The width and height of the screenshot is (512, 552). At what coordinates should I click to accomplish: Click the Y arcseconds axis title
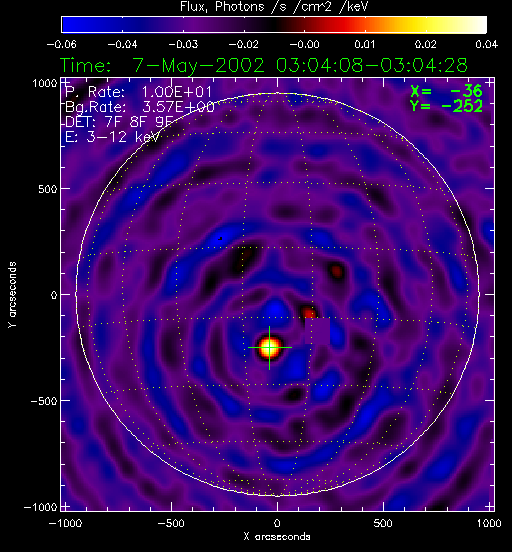pyautogui.click(x=12, y=295)
